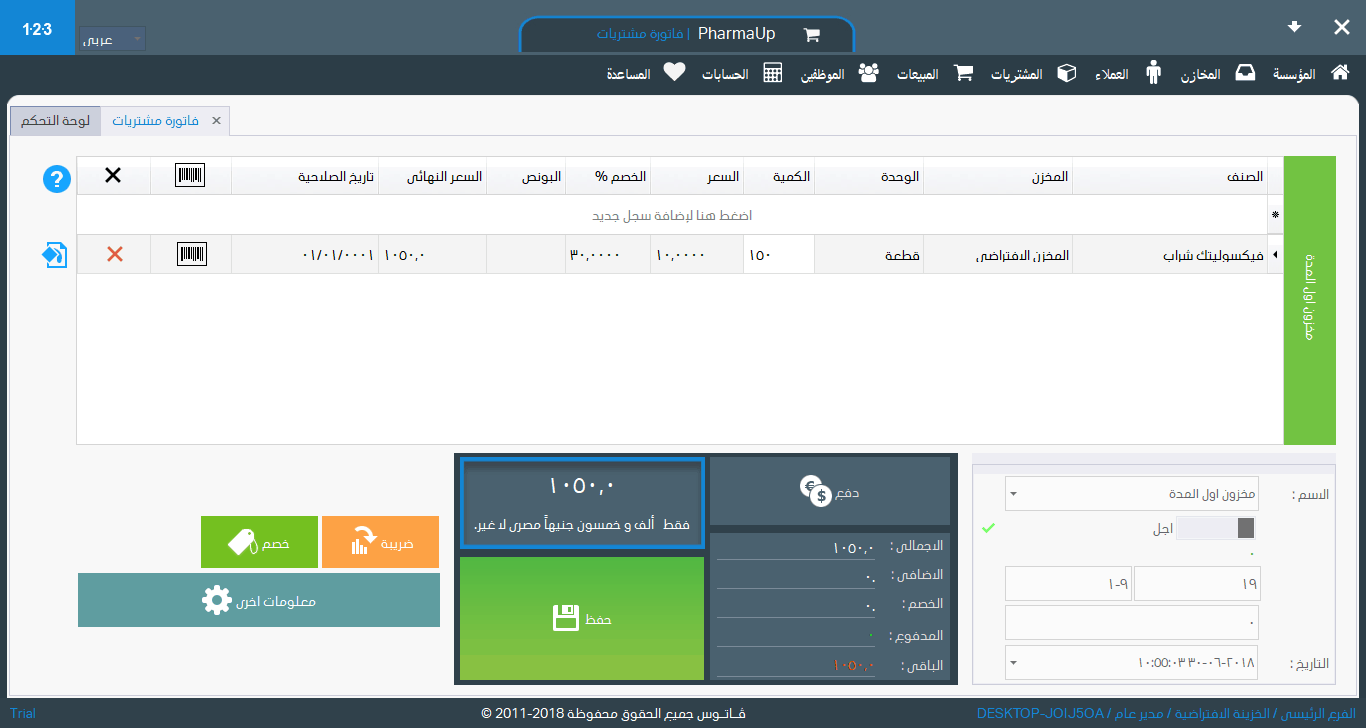Click the input field containing ١٩
Screen dimensions: 1366x728
click(1197, 584)
